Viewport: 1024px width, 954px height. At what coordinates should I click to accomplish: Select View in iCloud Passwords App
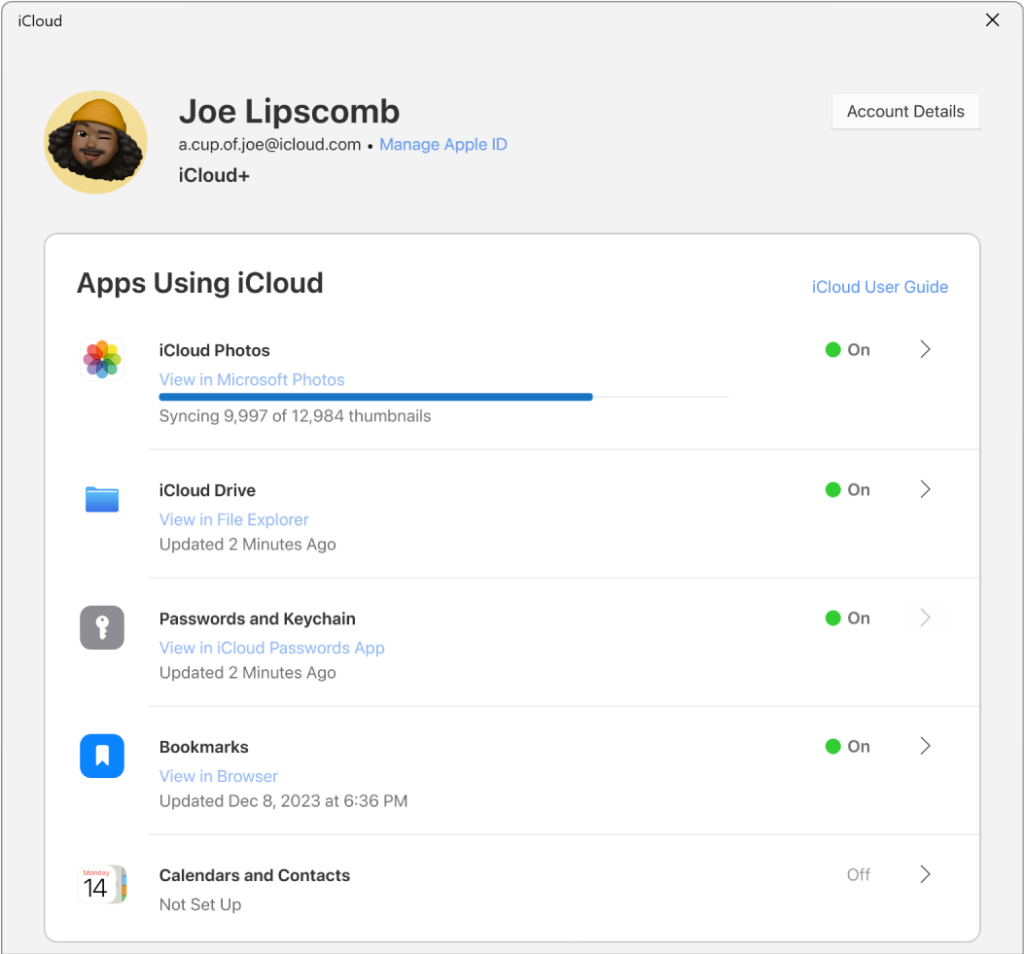click(272, 648)
